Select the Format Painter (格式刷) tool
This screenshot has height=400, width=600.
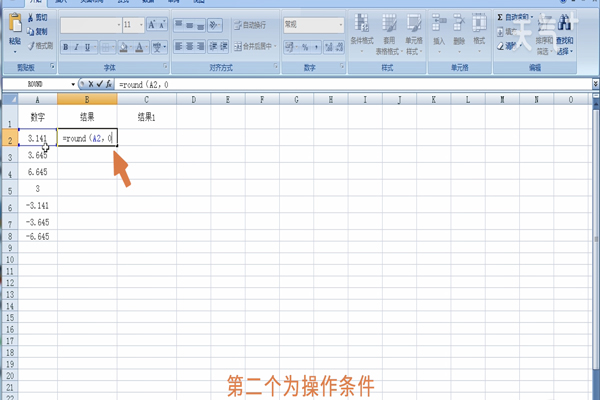(40, 46)
